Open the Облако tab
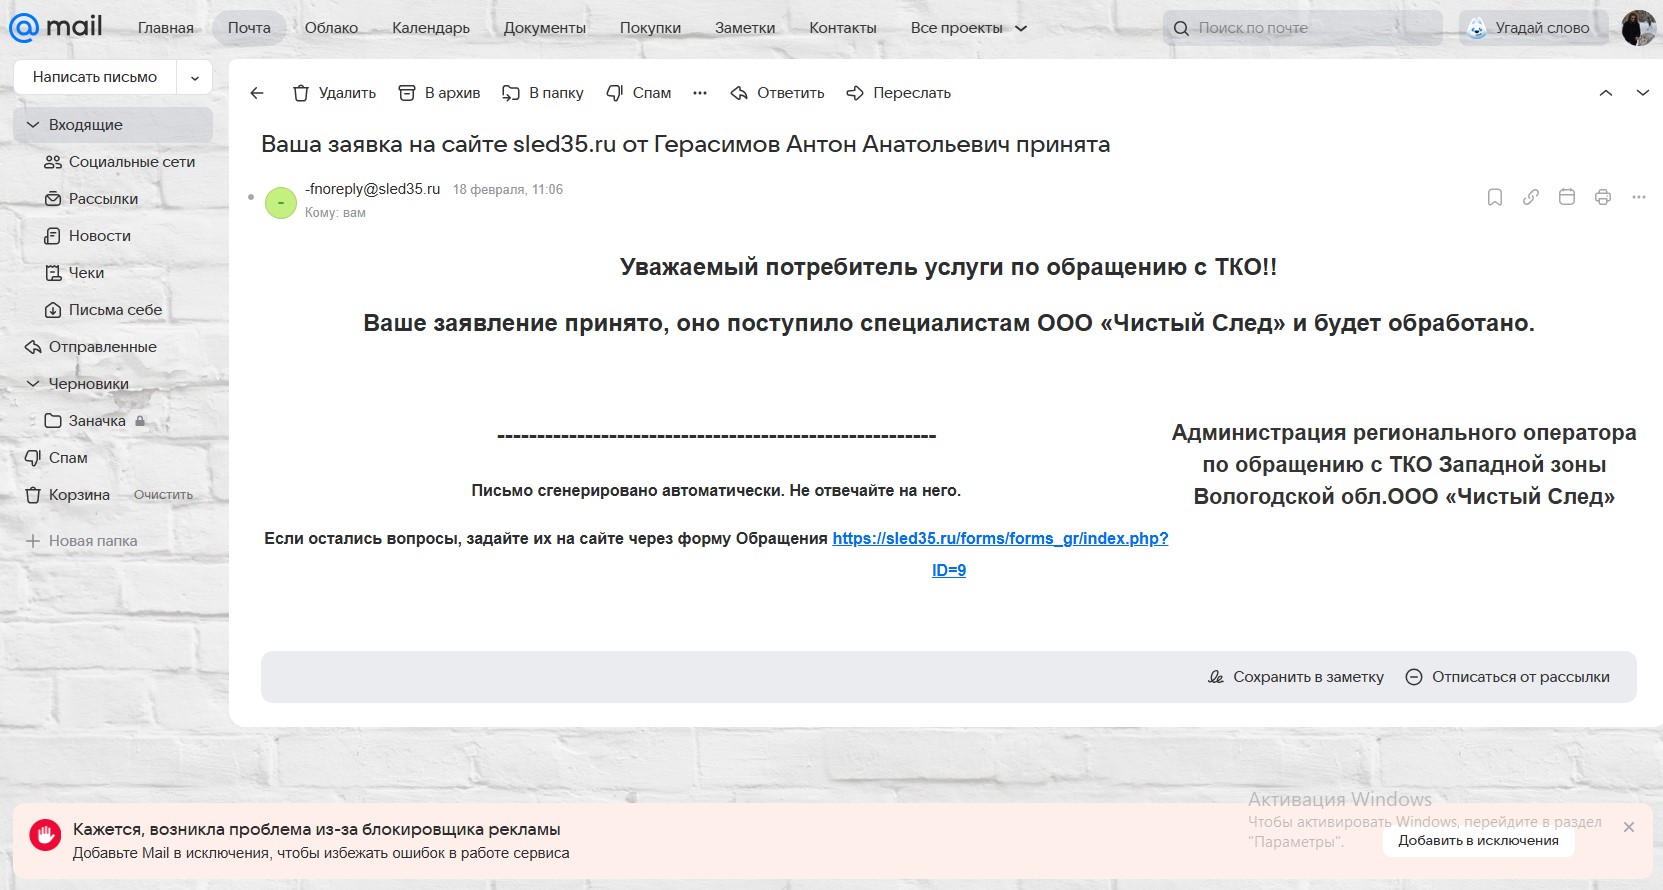Viewport: 1663px width, 890px height. click(x=331, y=28)
